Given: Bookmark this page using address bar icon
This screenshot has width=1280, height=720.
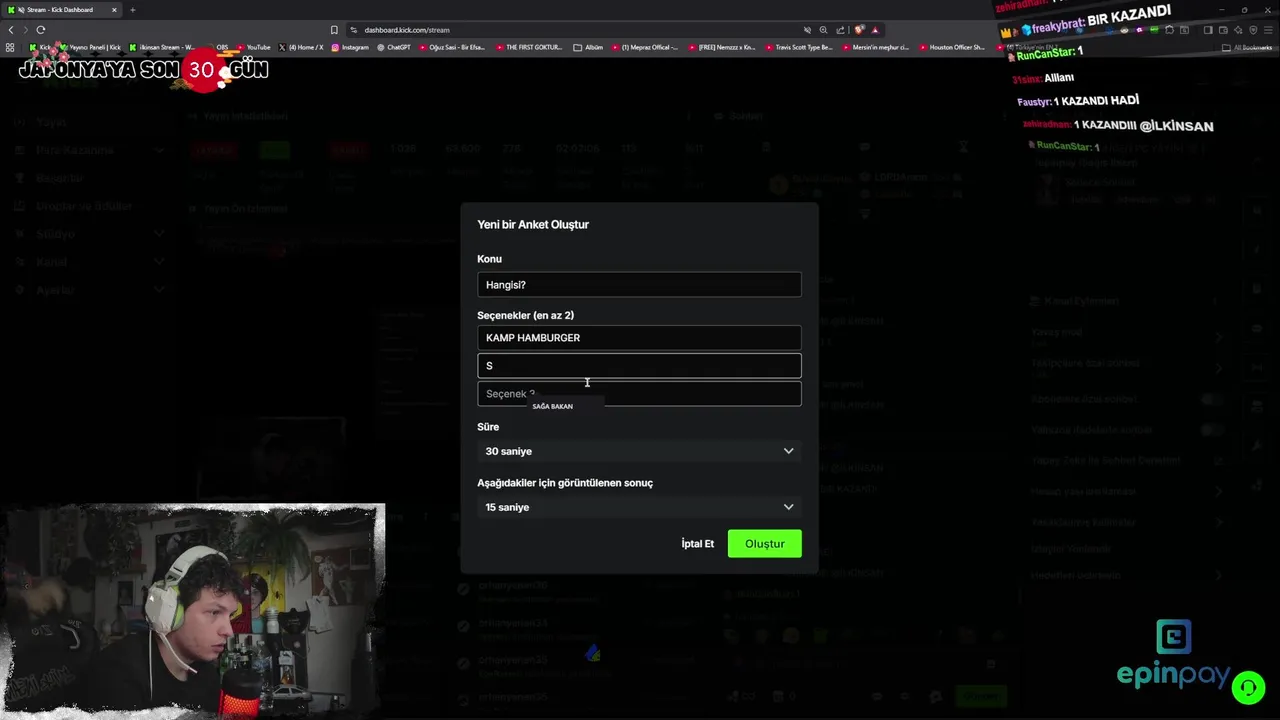Looking at the screenshot, I should pos(334,30).
